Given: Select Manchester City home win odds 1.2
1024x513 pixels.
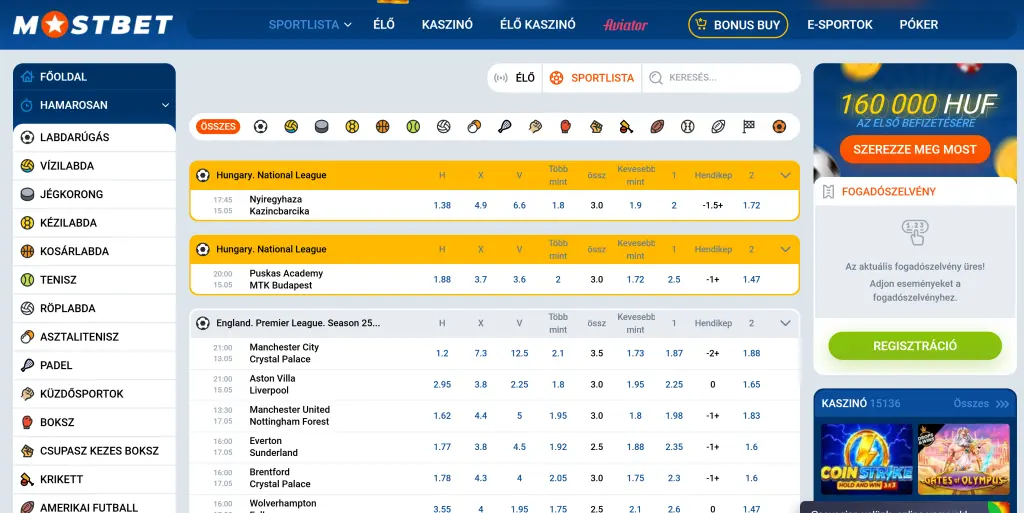Looking at the screenshot, I should pyautogui.click(x=442, y=353).
